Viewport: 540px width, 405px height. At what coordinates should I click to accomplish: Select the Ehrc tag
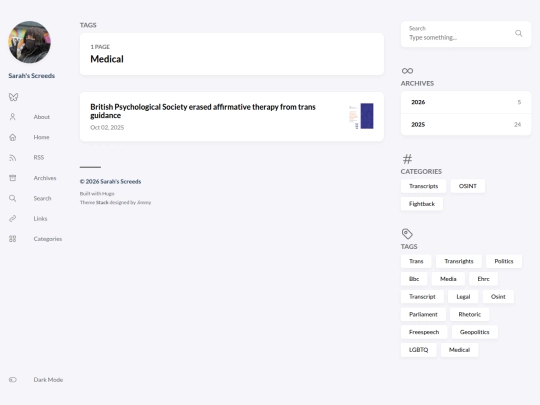483,279
